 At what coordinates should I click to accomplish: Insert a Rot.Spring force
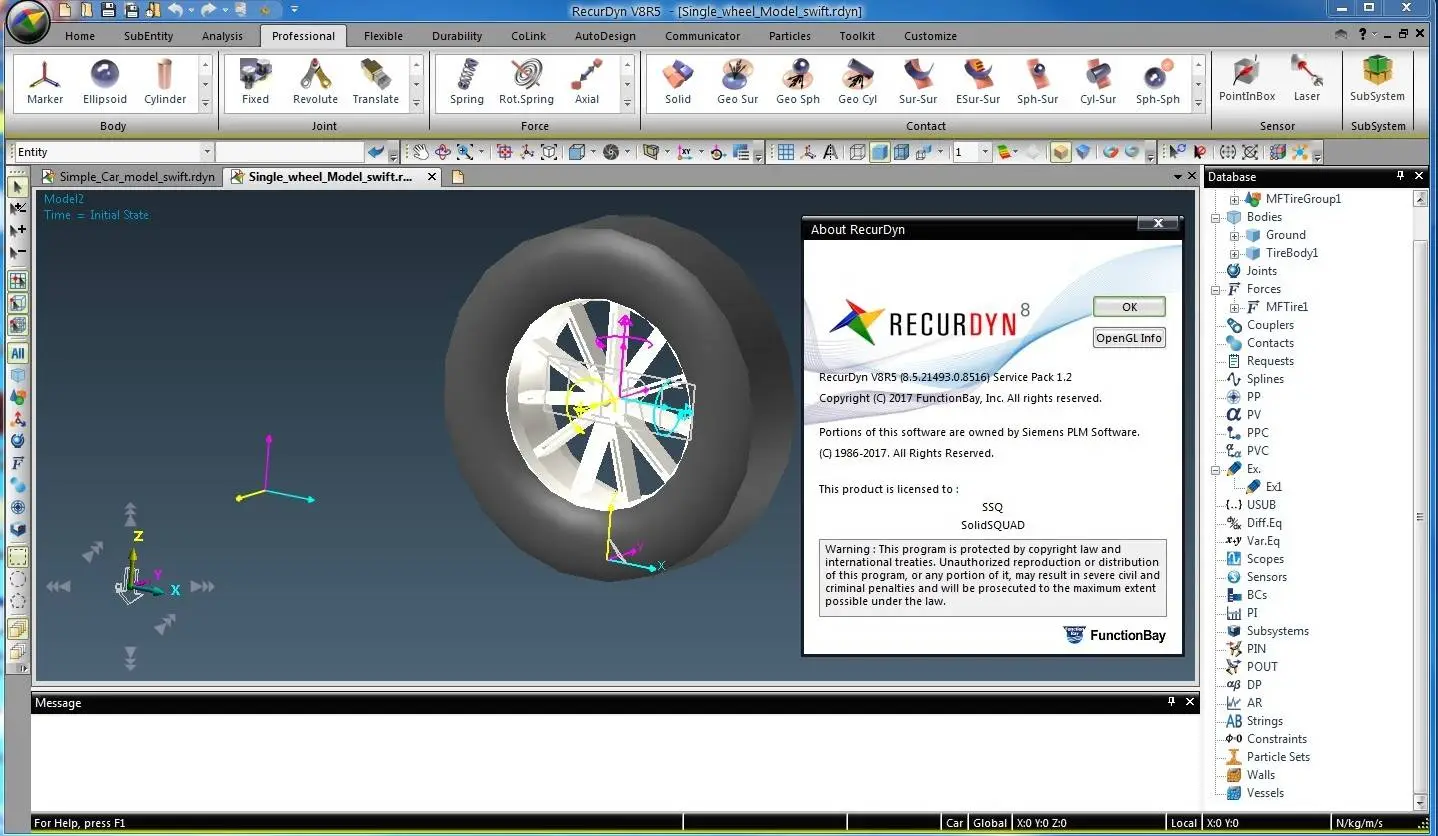(x=526, y=82)
